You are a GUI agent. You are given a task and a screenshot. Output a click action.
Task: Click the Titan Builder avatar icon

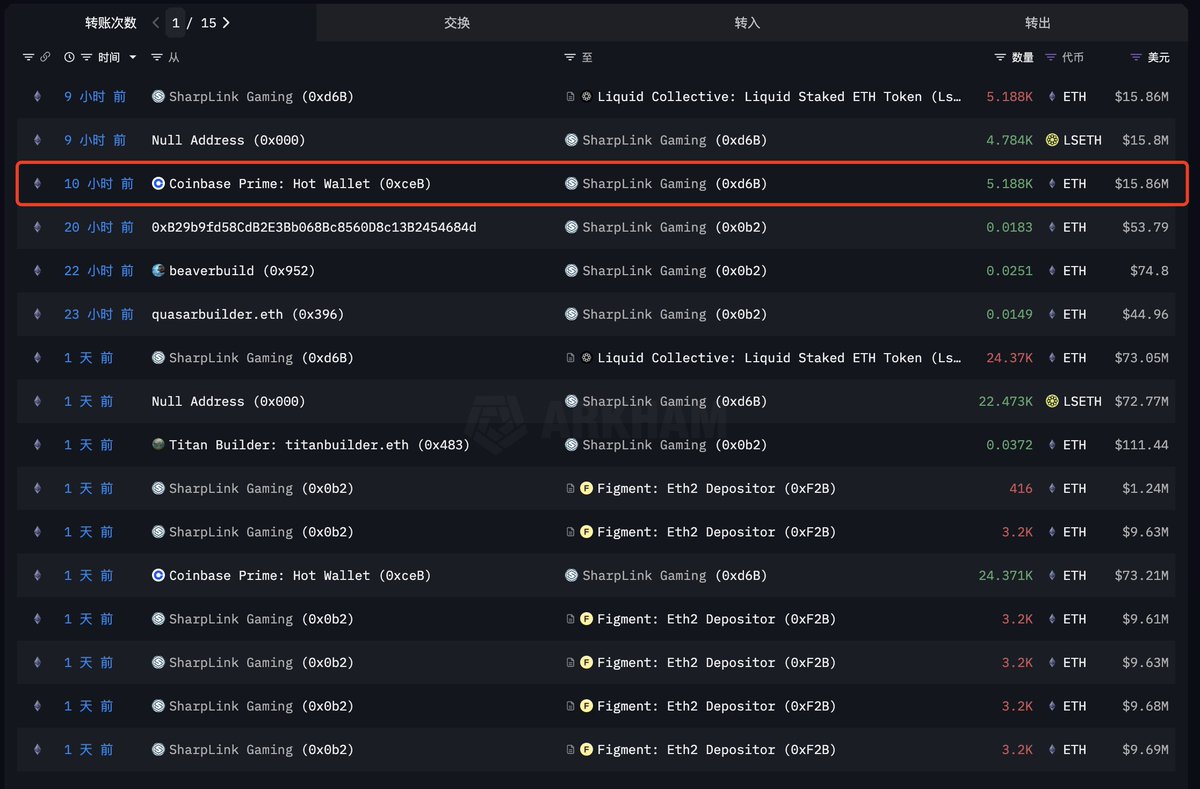tap(158, 445)
